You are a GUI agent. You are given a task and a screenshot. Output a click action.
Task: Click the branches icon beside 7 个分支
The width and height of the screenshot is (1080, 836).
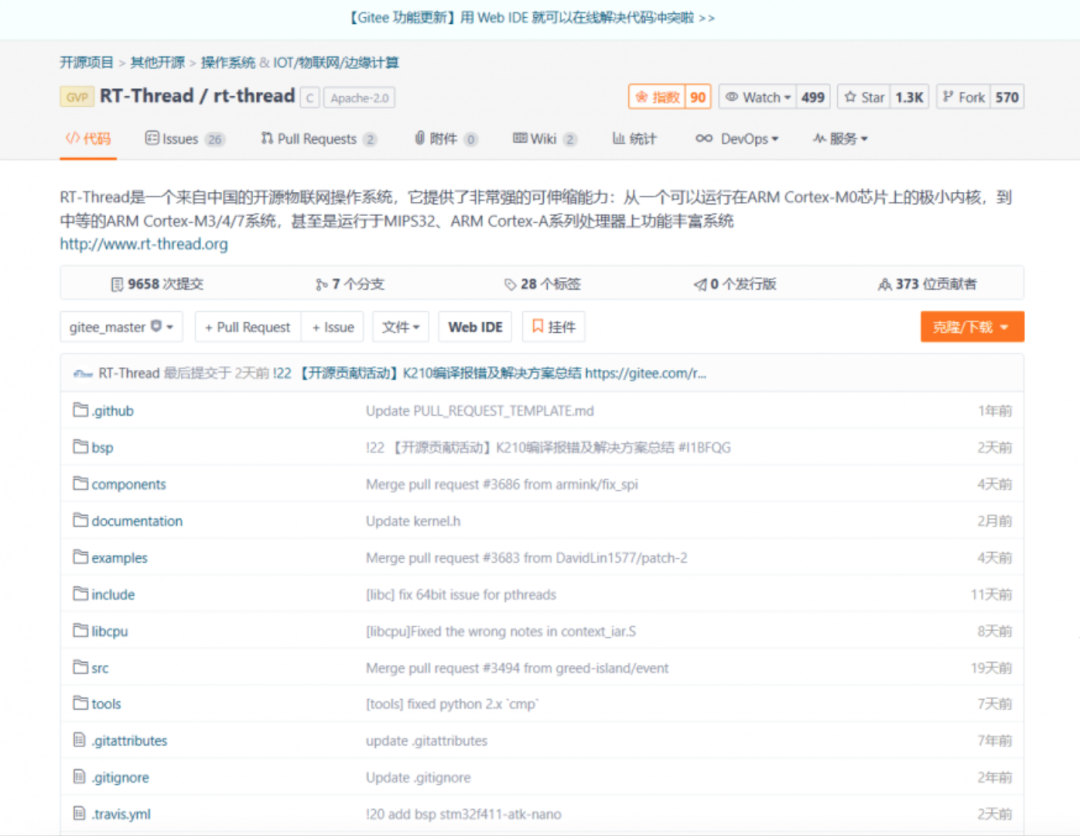pyautogui.click(x=321, y=284)
